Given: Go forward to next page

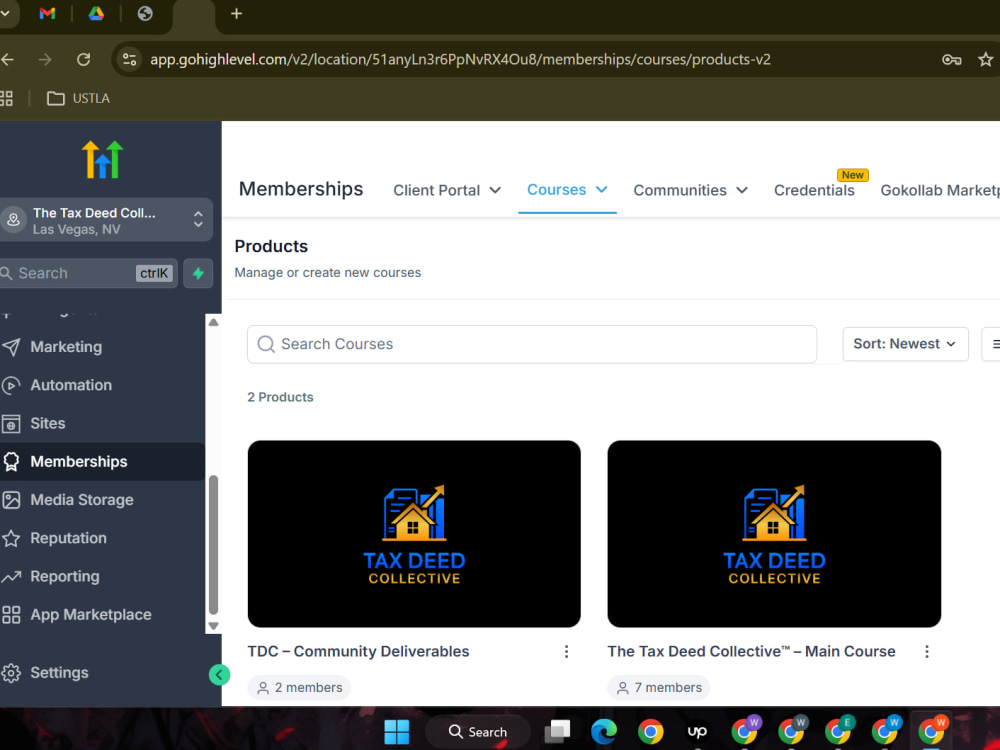Looking at the screenshot, I should tap(45, 59).
